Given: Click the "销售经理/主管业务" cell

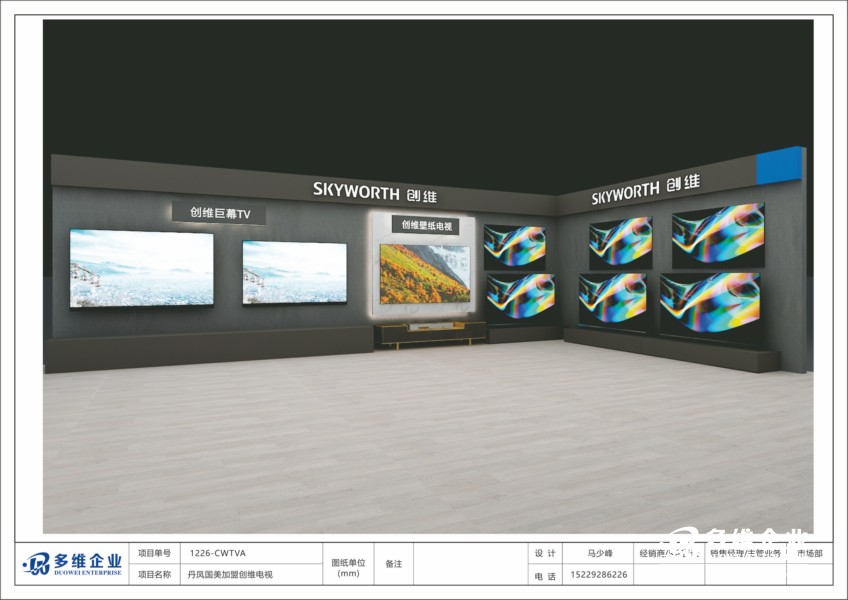Looking at the screenshot, I should click(x=746, y=553).
